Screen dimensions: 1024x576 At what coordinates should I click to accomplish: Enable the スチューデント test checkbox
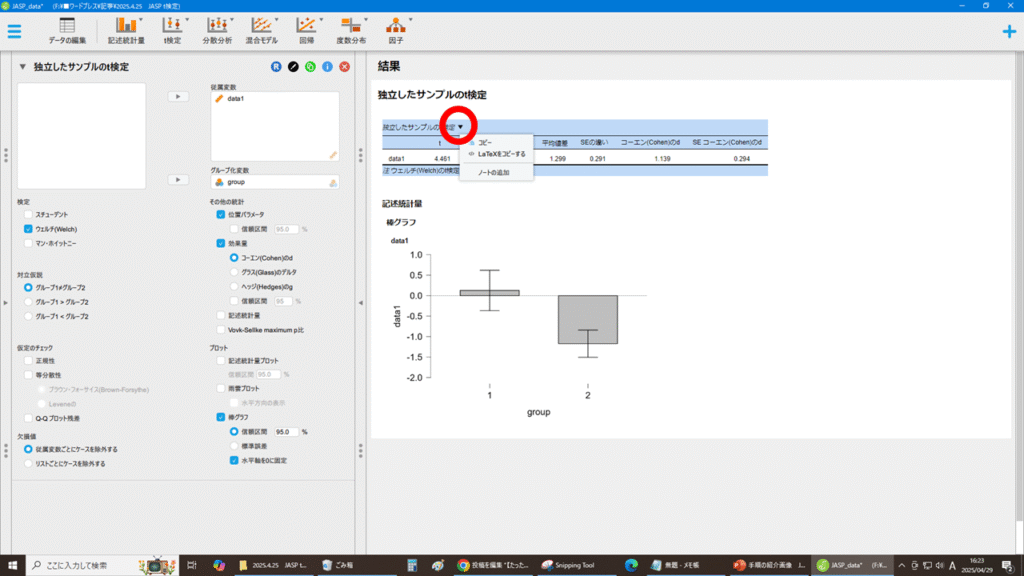tap(28, 214)
